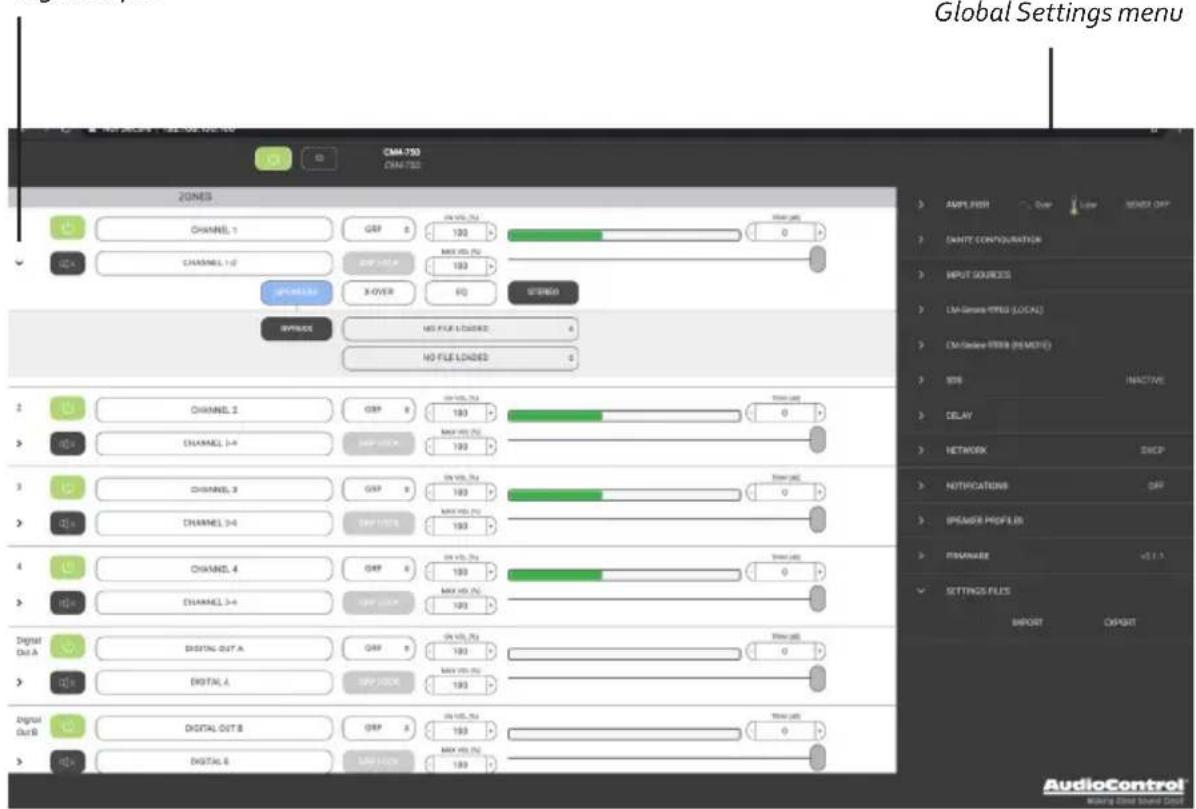Mute the Digital Out B zone speaker icon
The width and height of the screenshot is (1196, 809).
(67, 761)
